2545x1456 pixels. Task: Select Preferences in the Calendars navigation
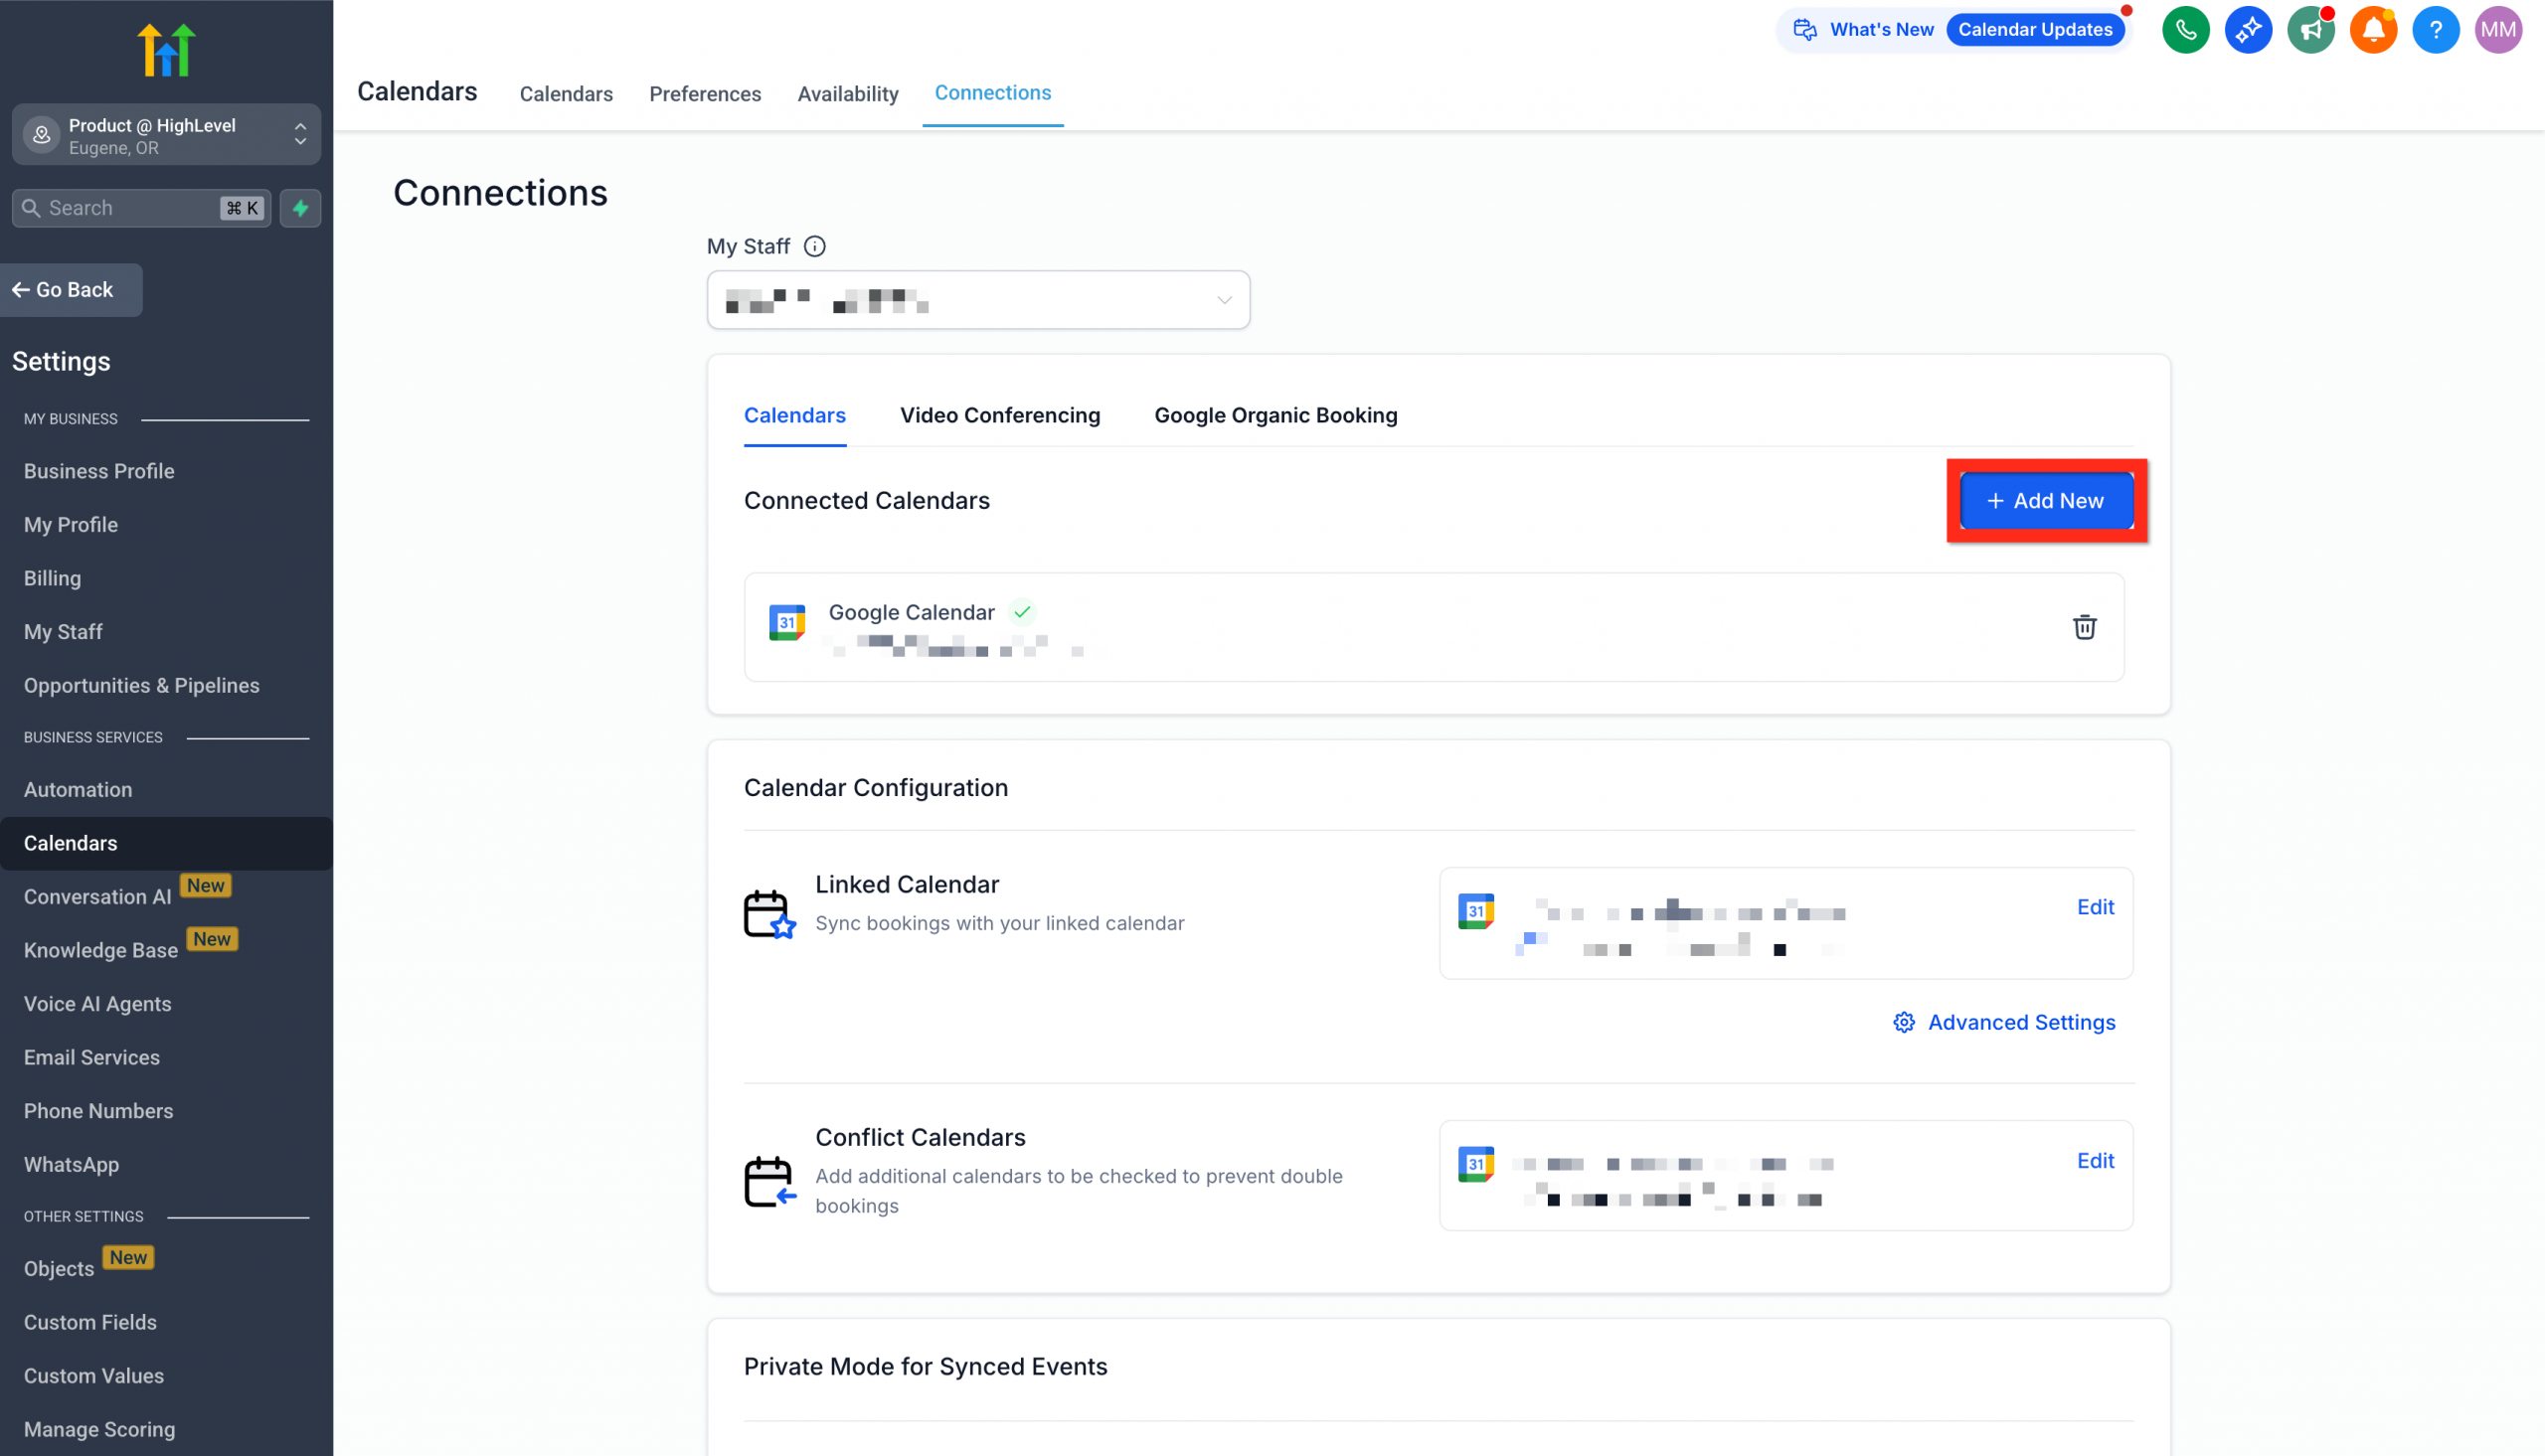pos(705,93)
